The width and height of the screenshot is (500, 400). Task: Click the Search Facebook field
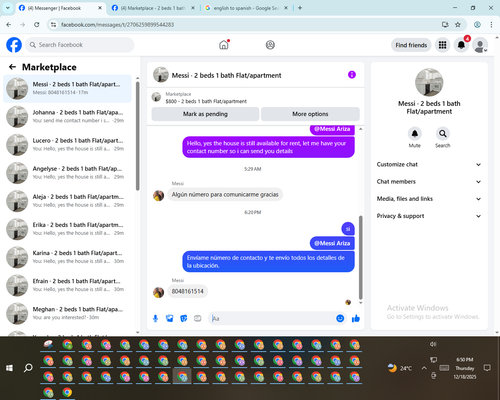coord(80,45)
